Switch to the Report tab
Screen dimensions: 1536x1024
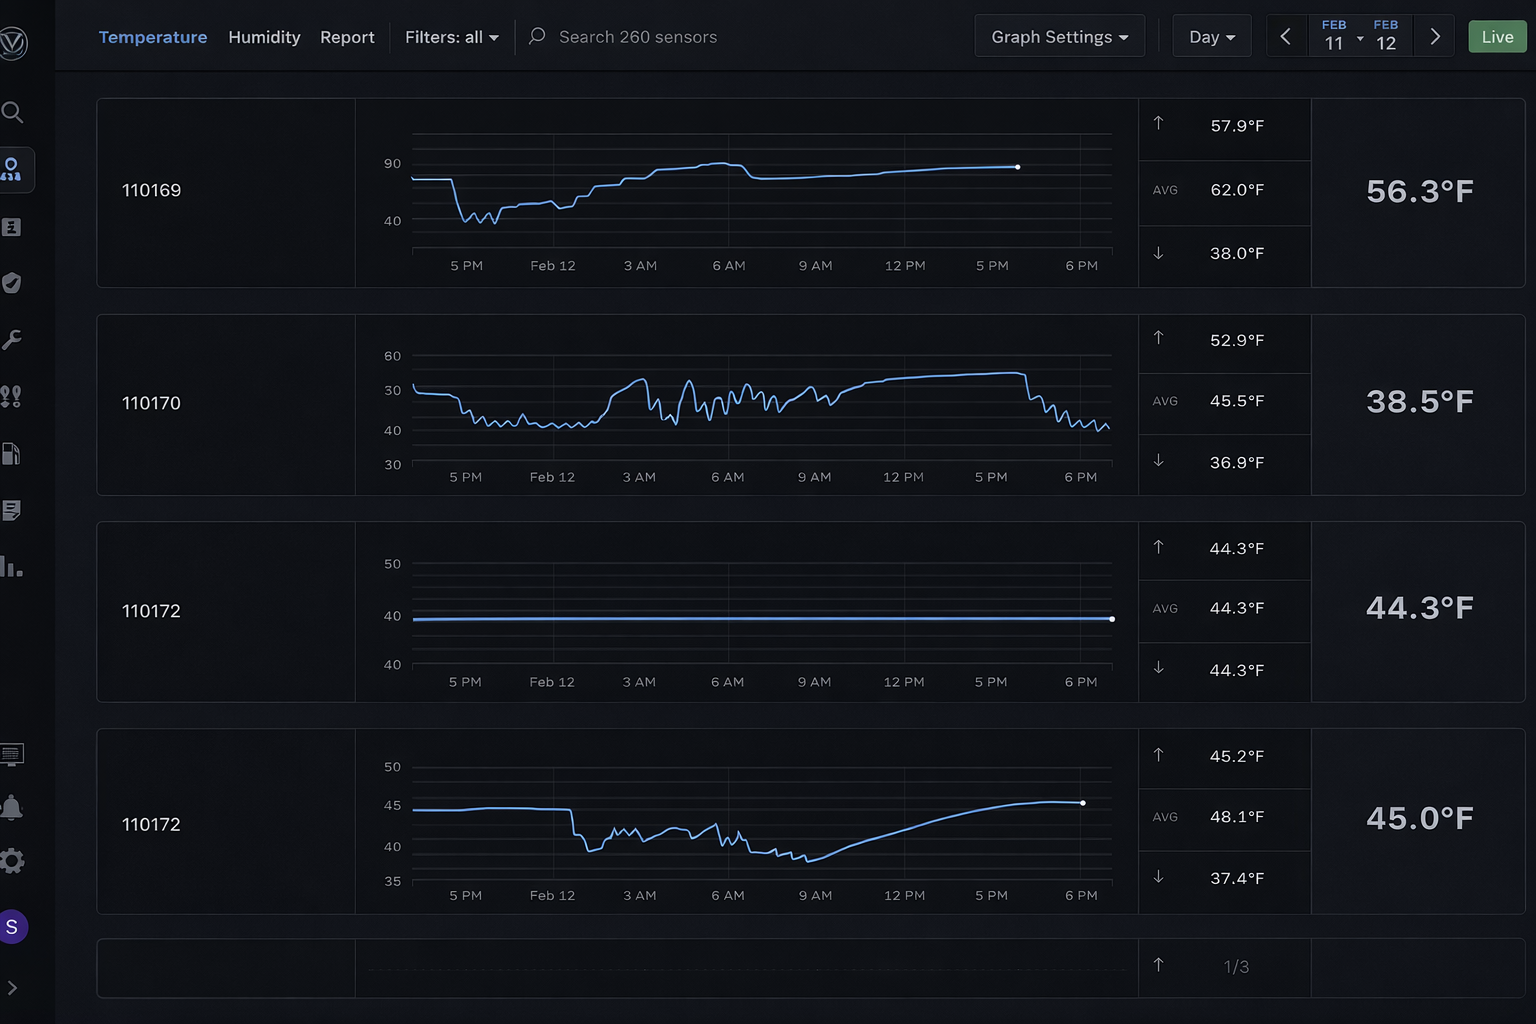click(x=347, y=37)
